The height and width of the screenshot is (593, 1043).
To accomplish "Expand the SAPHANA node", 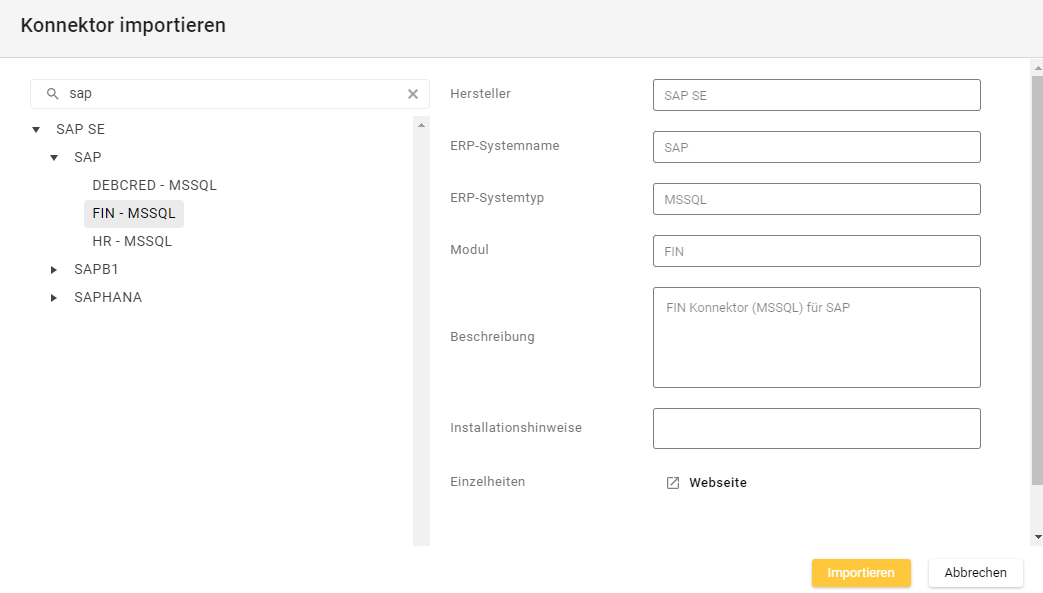I will pyautogui.click(x=54, y=297).
